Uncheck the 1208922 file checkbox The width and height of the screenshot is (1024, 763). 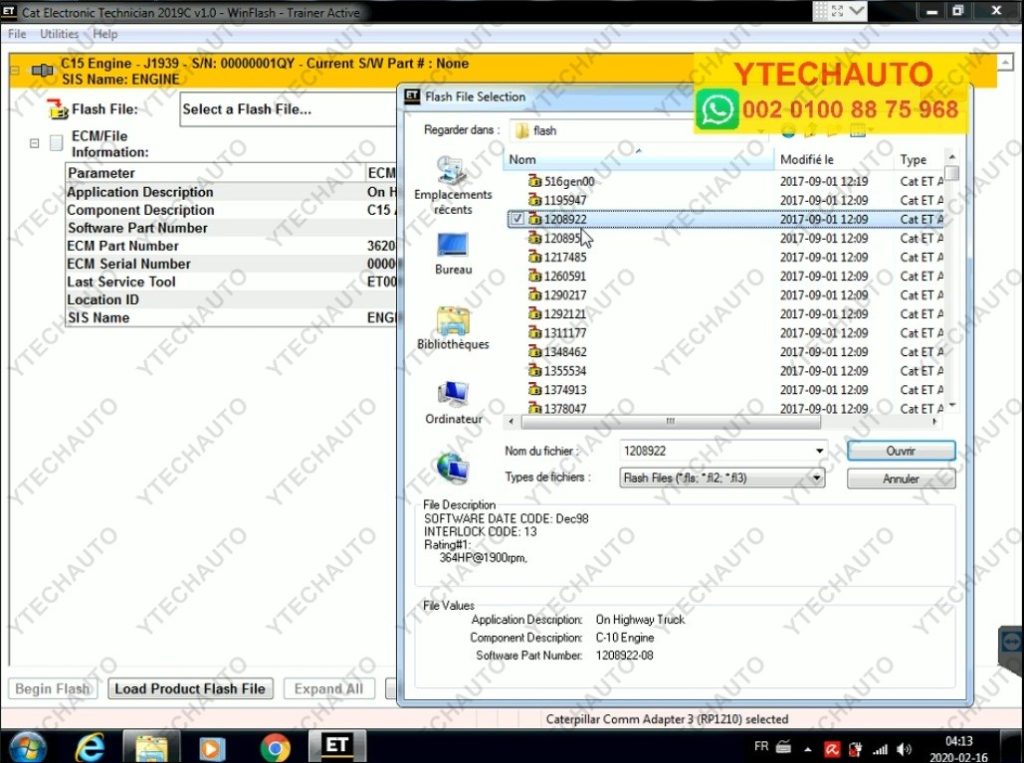click(x=517, y=219)
